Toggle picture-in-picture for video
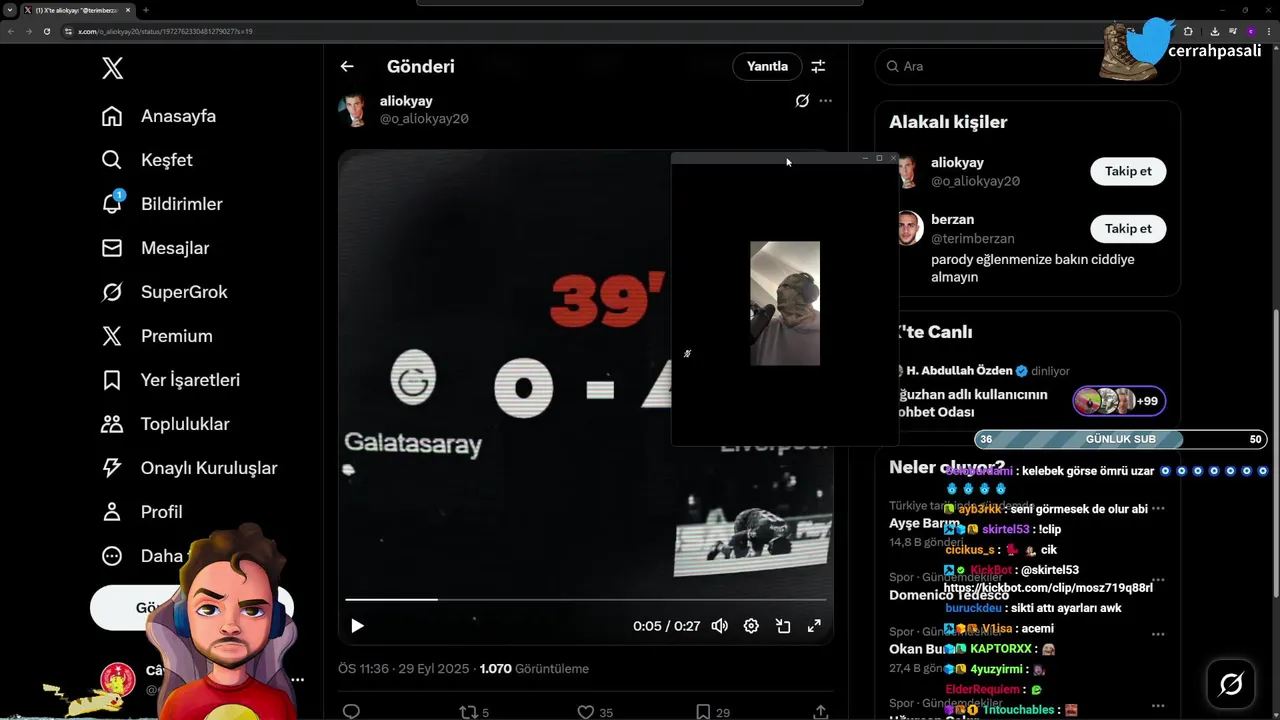The height and width of the screenshot is (720, 1280). click(x=783, y=626)
